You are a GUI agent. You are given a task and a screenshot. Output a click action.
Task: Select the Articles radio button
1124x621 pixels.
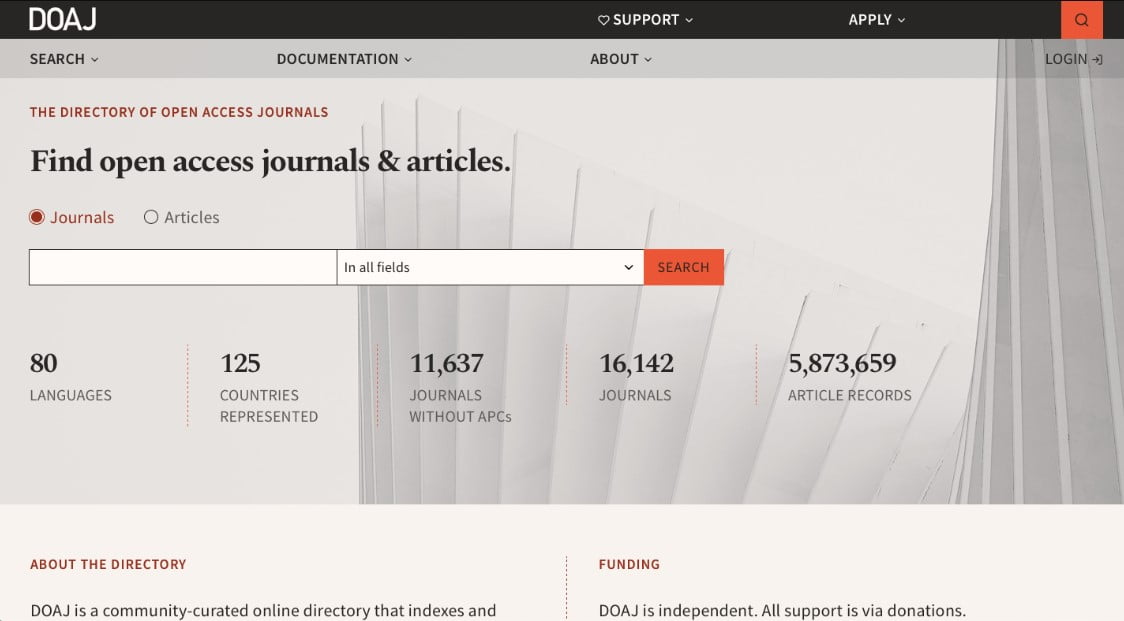[x=151, y=217]
